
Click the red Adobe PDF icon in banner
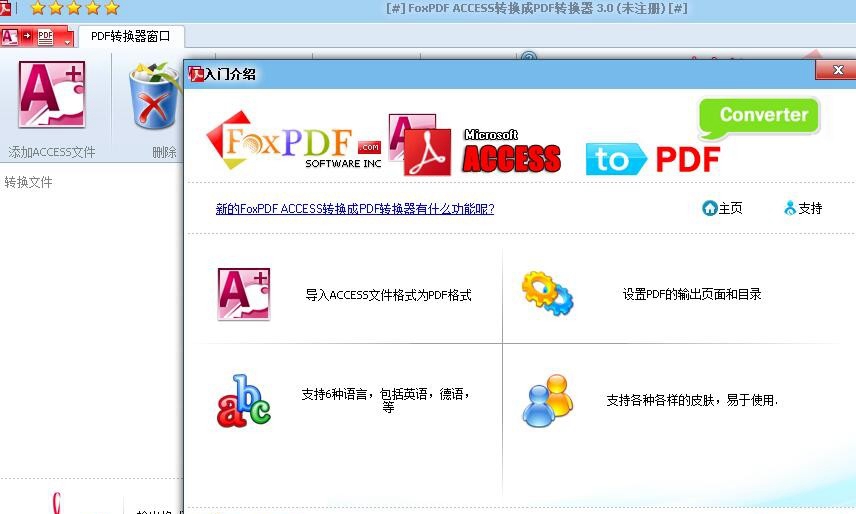click(x=427, y=152)
